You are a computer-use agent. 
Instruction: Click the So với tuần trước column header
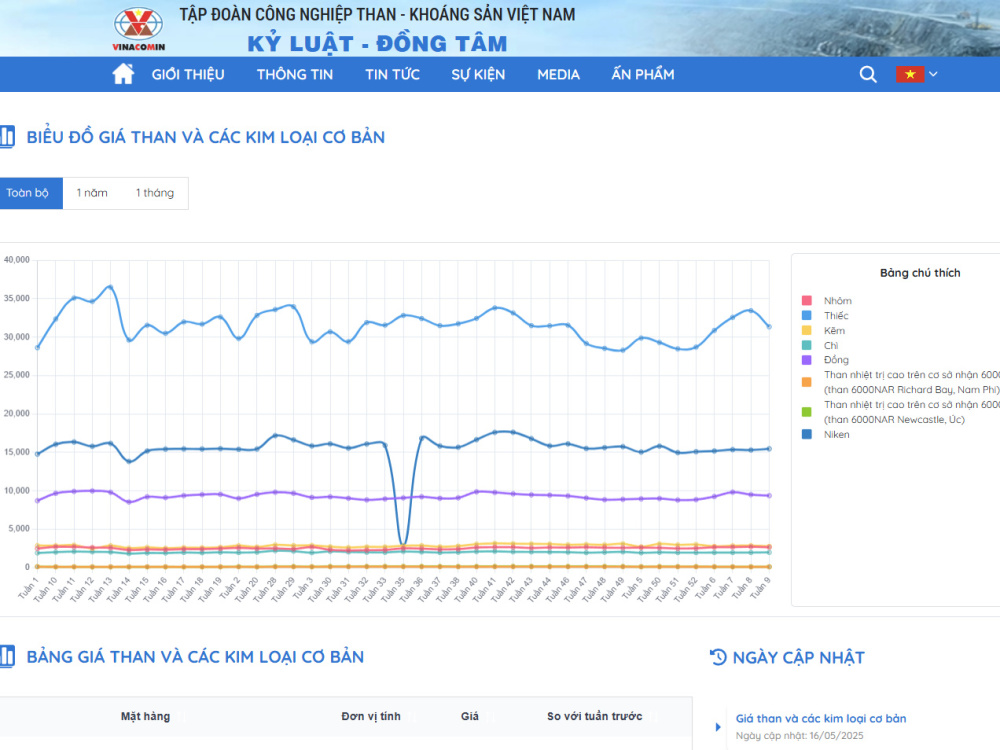(594, 716)
